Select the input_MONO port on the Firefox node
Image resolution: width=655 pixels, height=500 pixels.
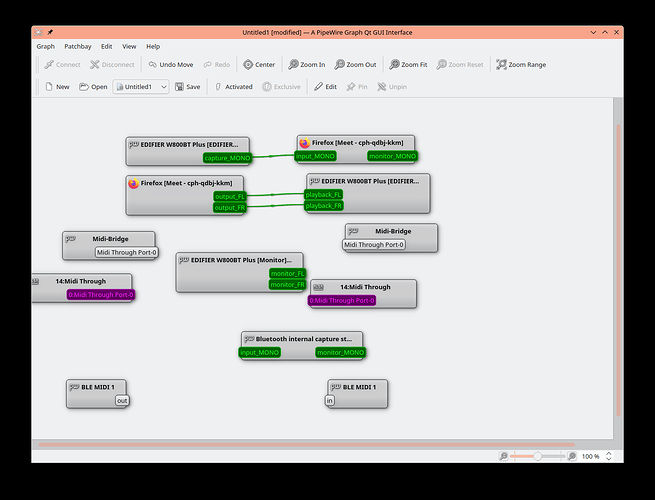pyautogui.click(x=316, y=156)
